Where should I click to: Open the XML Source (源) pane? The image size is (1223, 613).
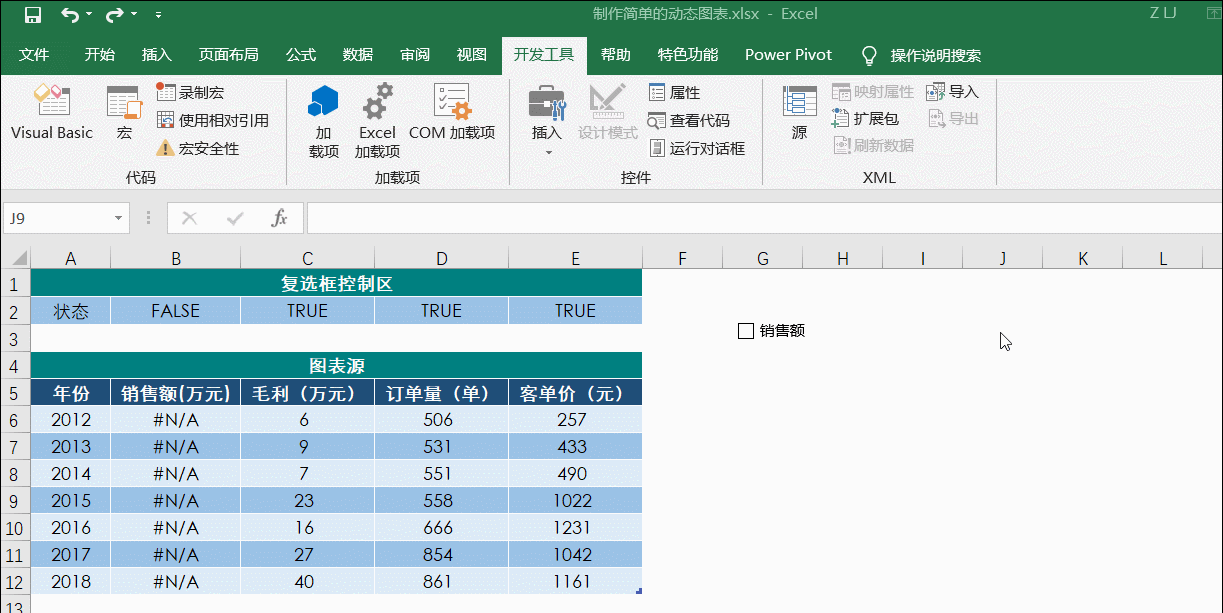click(800, 113)
